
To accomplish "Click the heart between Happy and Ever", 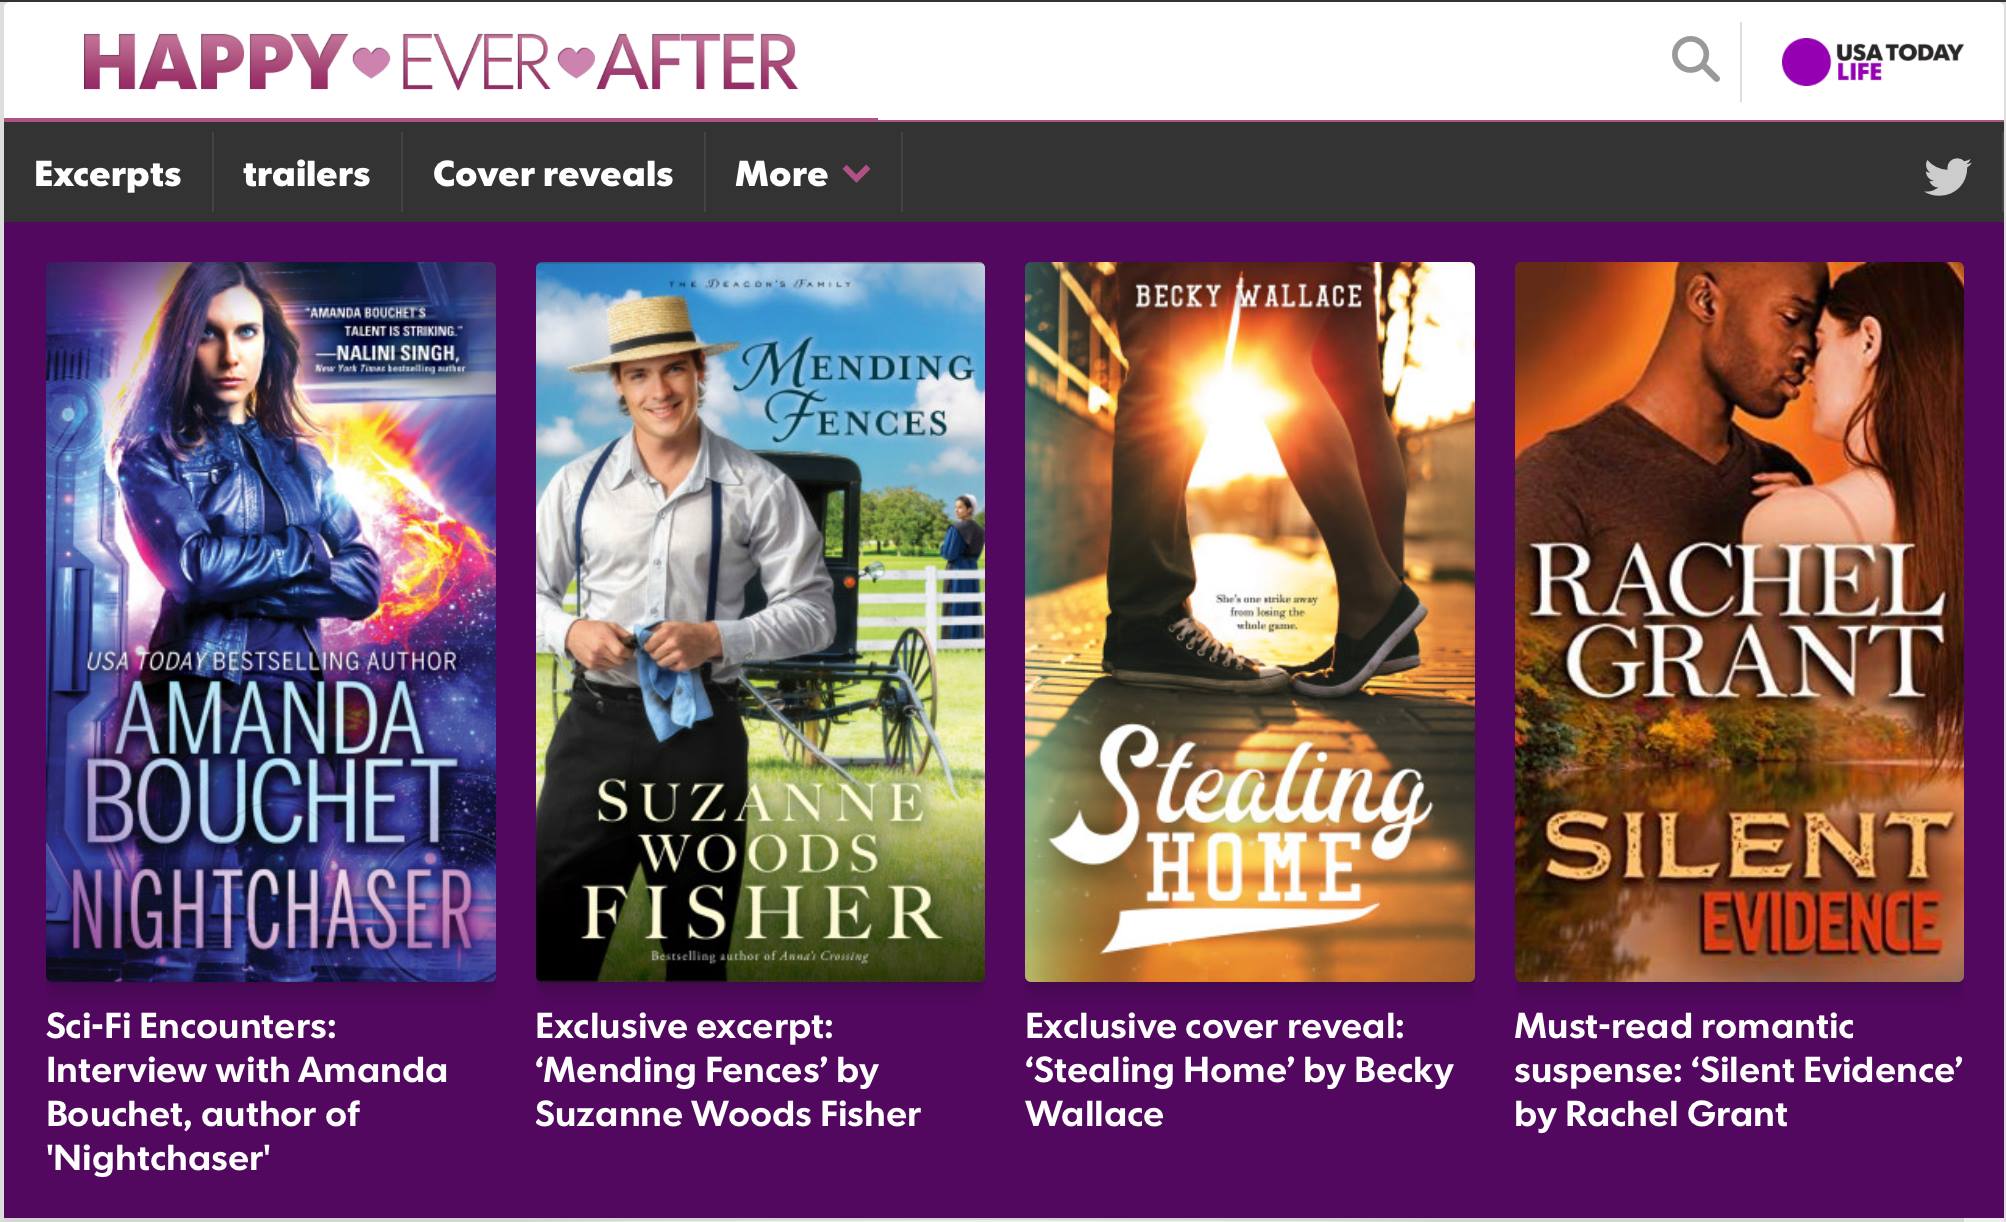I will pyautogui.click(x=372, y=61).
